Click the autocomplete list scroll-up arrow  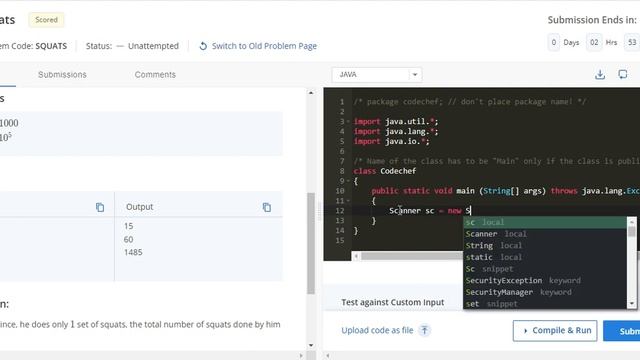coord(632,222)
